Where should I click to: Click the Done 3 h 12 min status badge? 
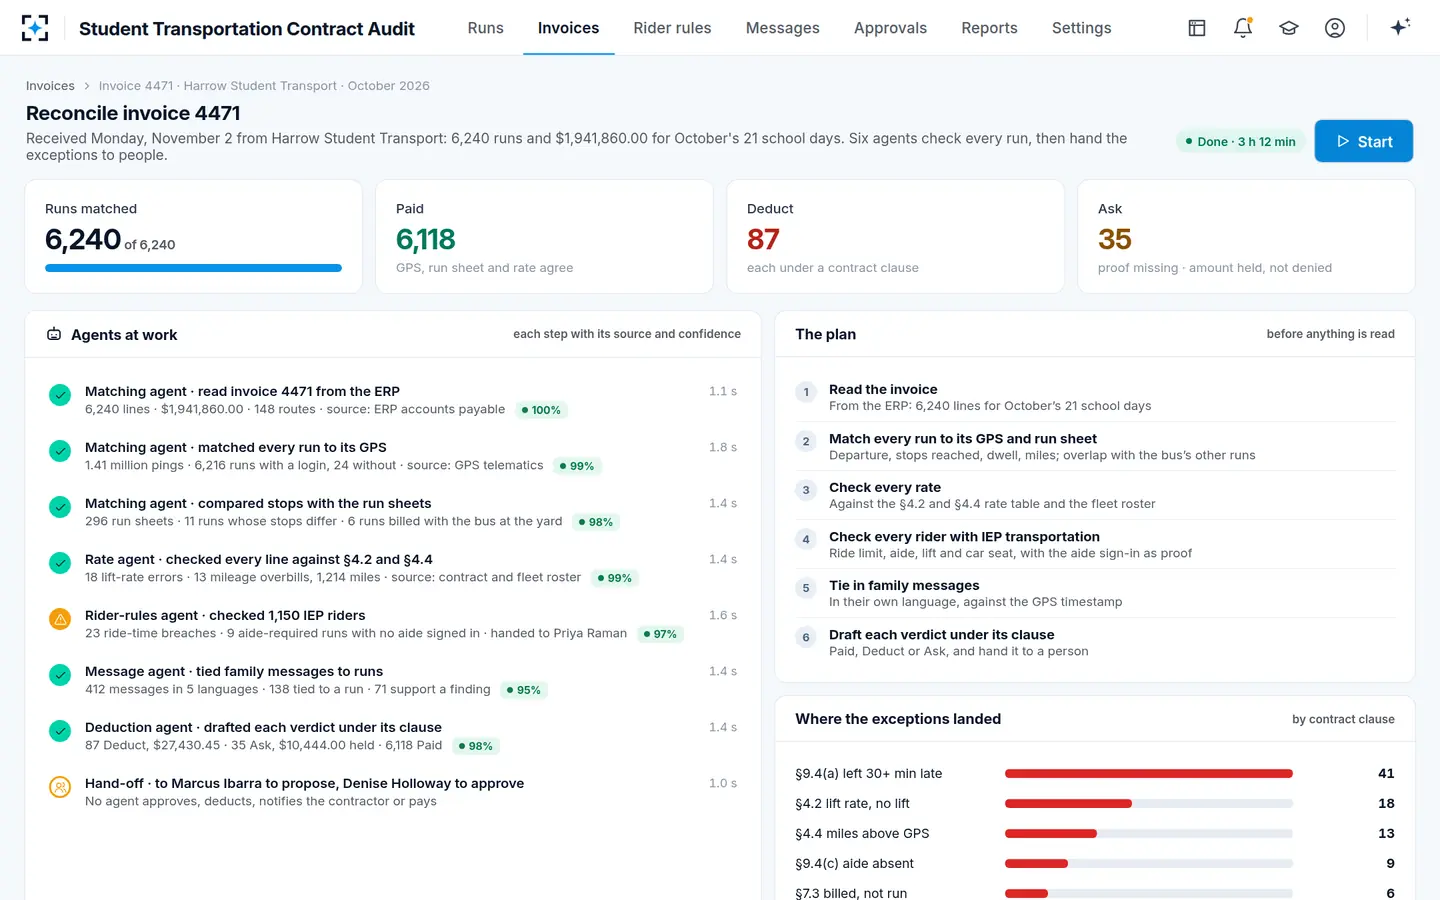coord(1240,142)
